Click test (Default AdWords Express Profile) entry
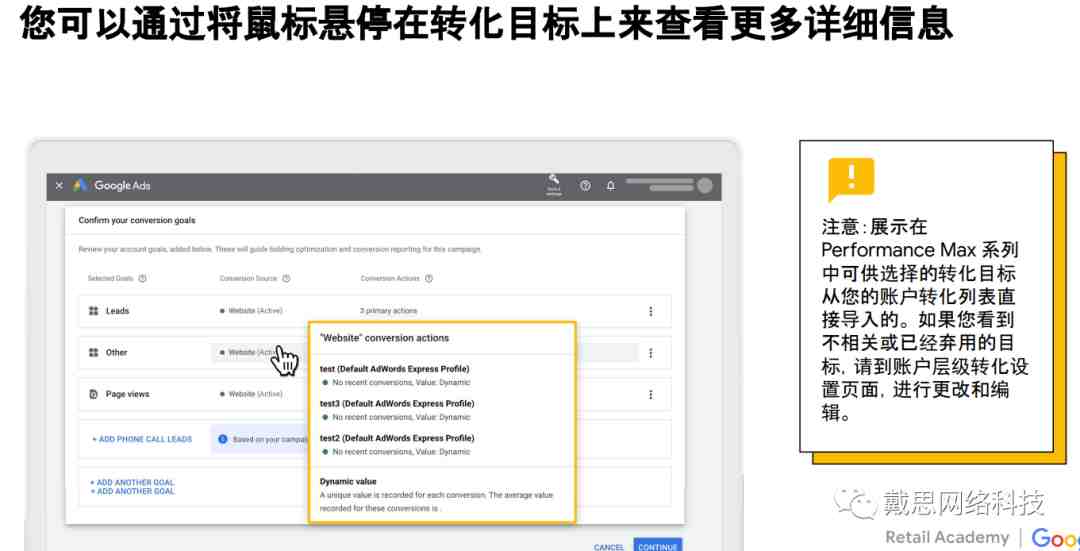The image size is (1080, 551). pyautogui.click(x=395, y=369)
